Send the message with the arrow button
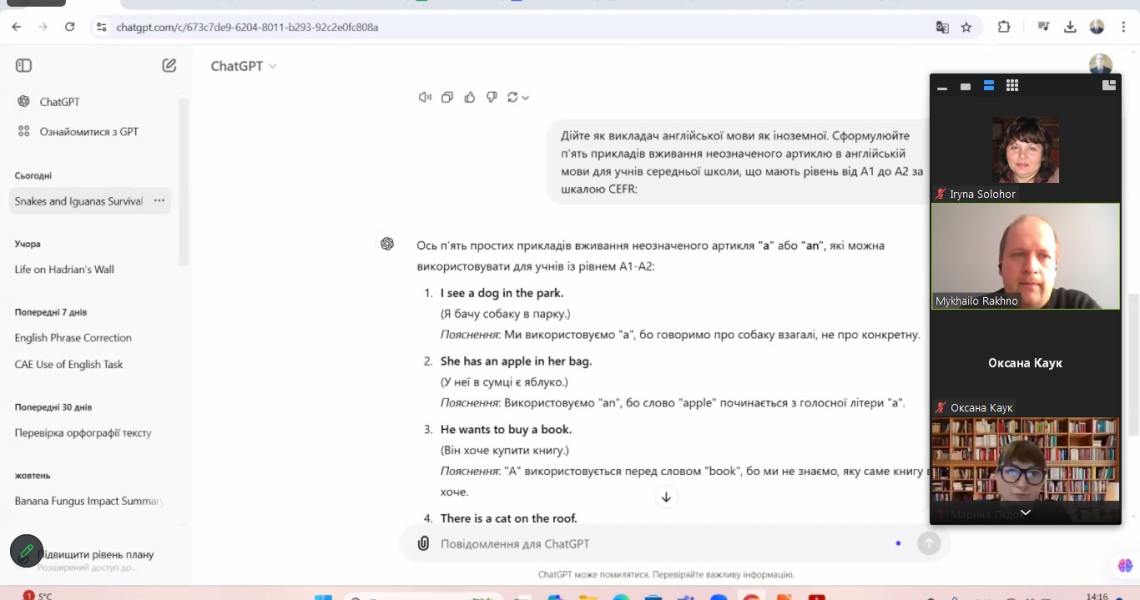Viewport: 1140px width, 600px height. (x=928, y=543)
